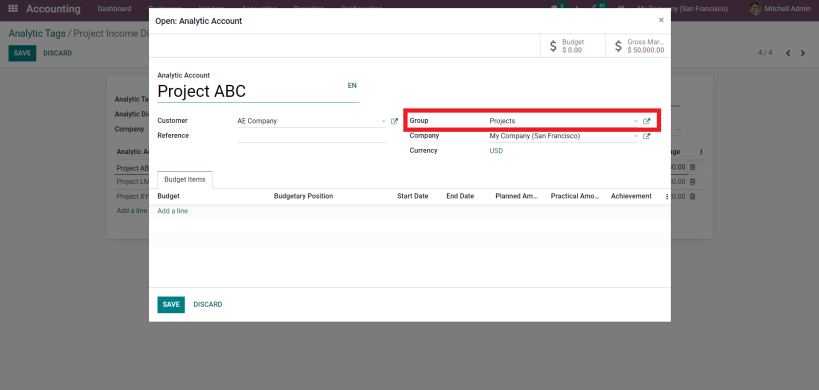Click Add a line in background table
This screenshot has height=390, width=819.
[x=132, y=211]
